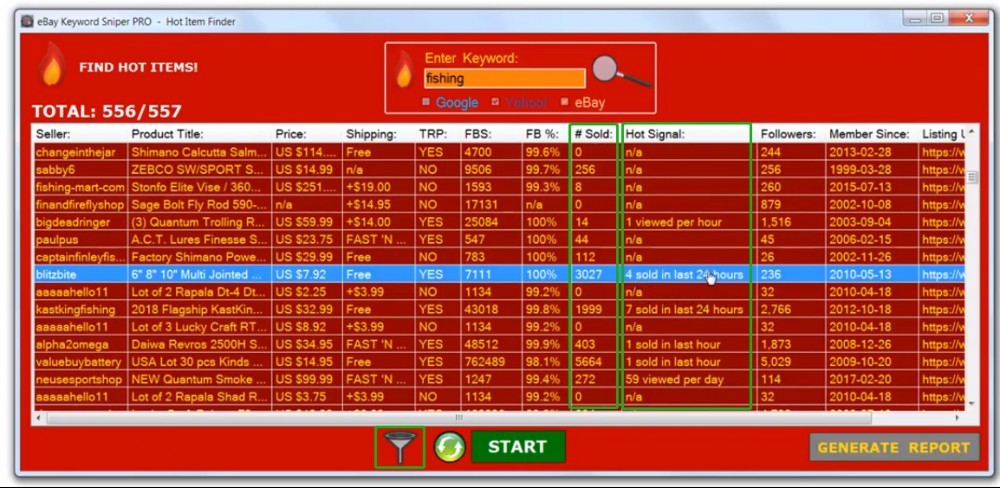1000x488 pixels.
Task: Click the funnel filter icon
Action: [x=399, y=448]
